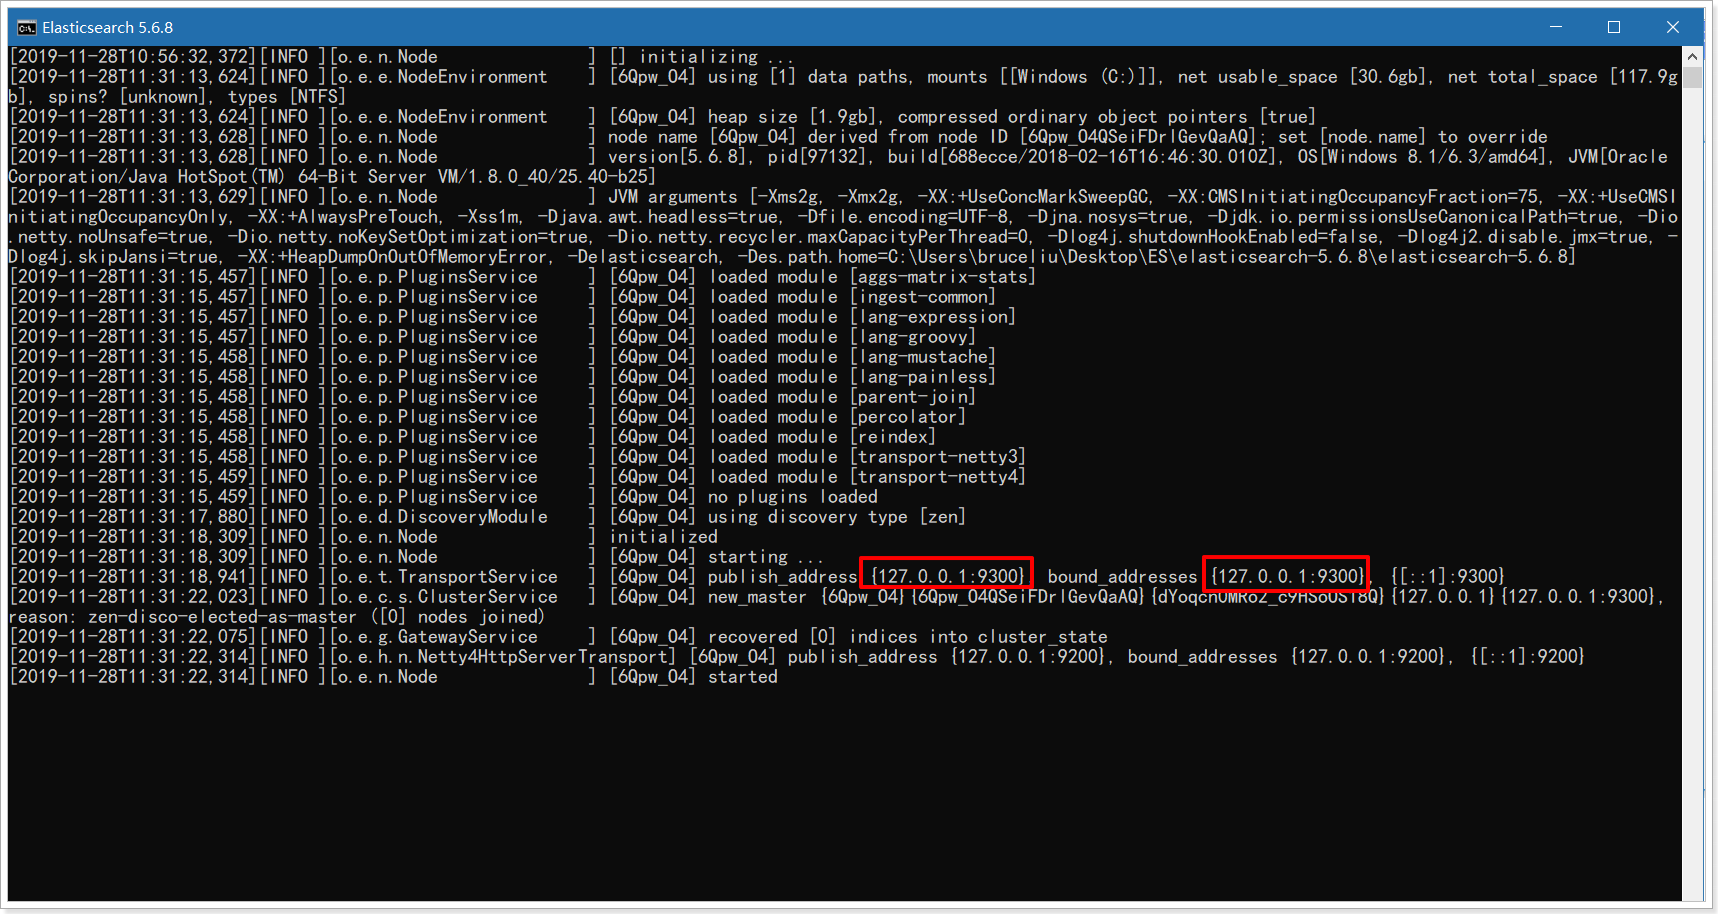Viewport: 1718px width, 914px height.
Task: Click the timestamp "2019-11-28T11:31:17,880"
Action: (133, 517)
